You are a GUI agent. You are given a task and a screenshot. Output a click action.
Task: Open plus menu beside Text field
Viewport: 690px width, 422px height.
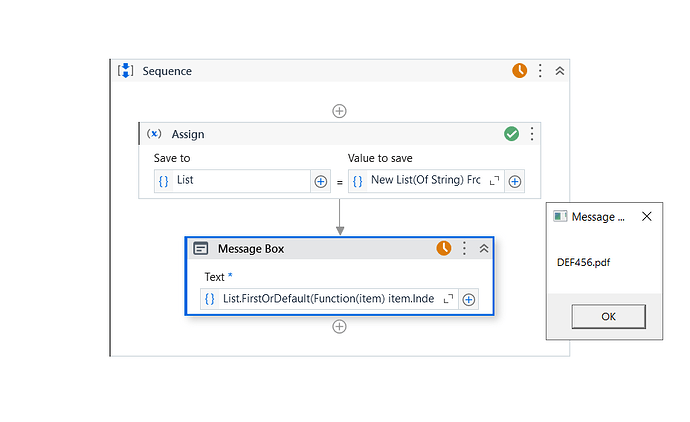(x=468, y=298)
